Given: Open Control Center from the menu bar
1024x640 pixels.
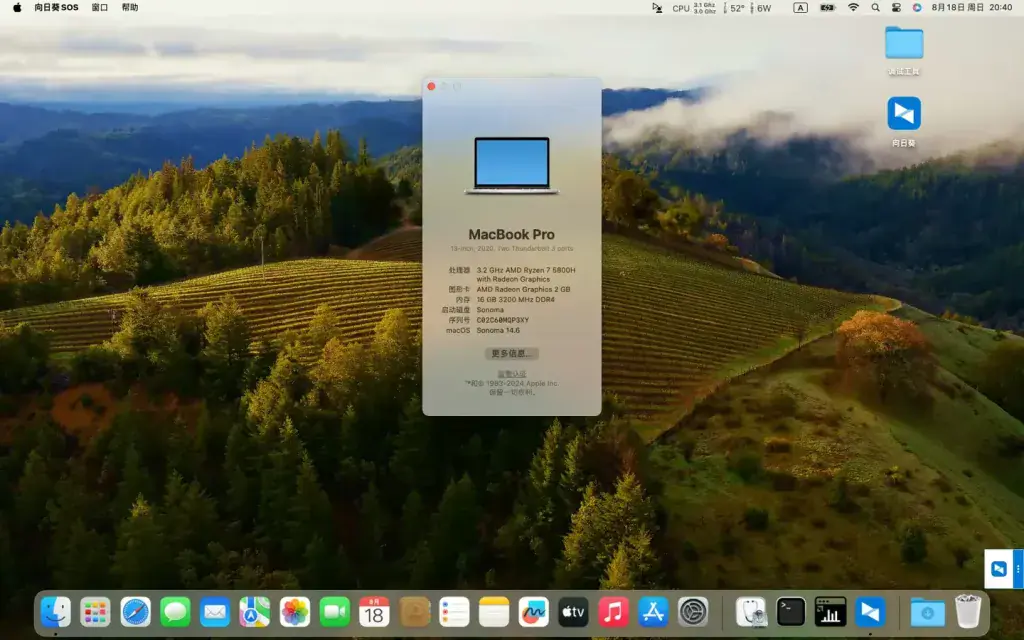Looking at the screenshot, I should coord(896,7).
